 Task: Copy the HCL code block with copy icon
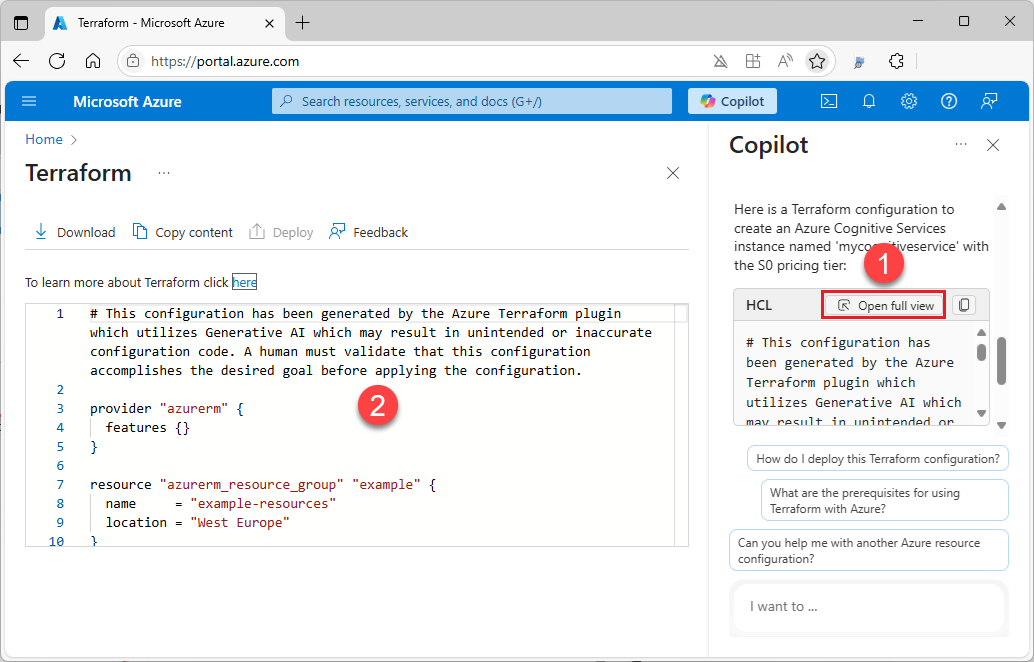(963, 305)
